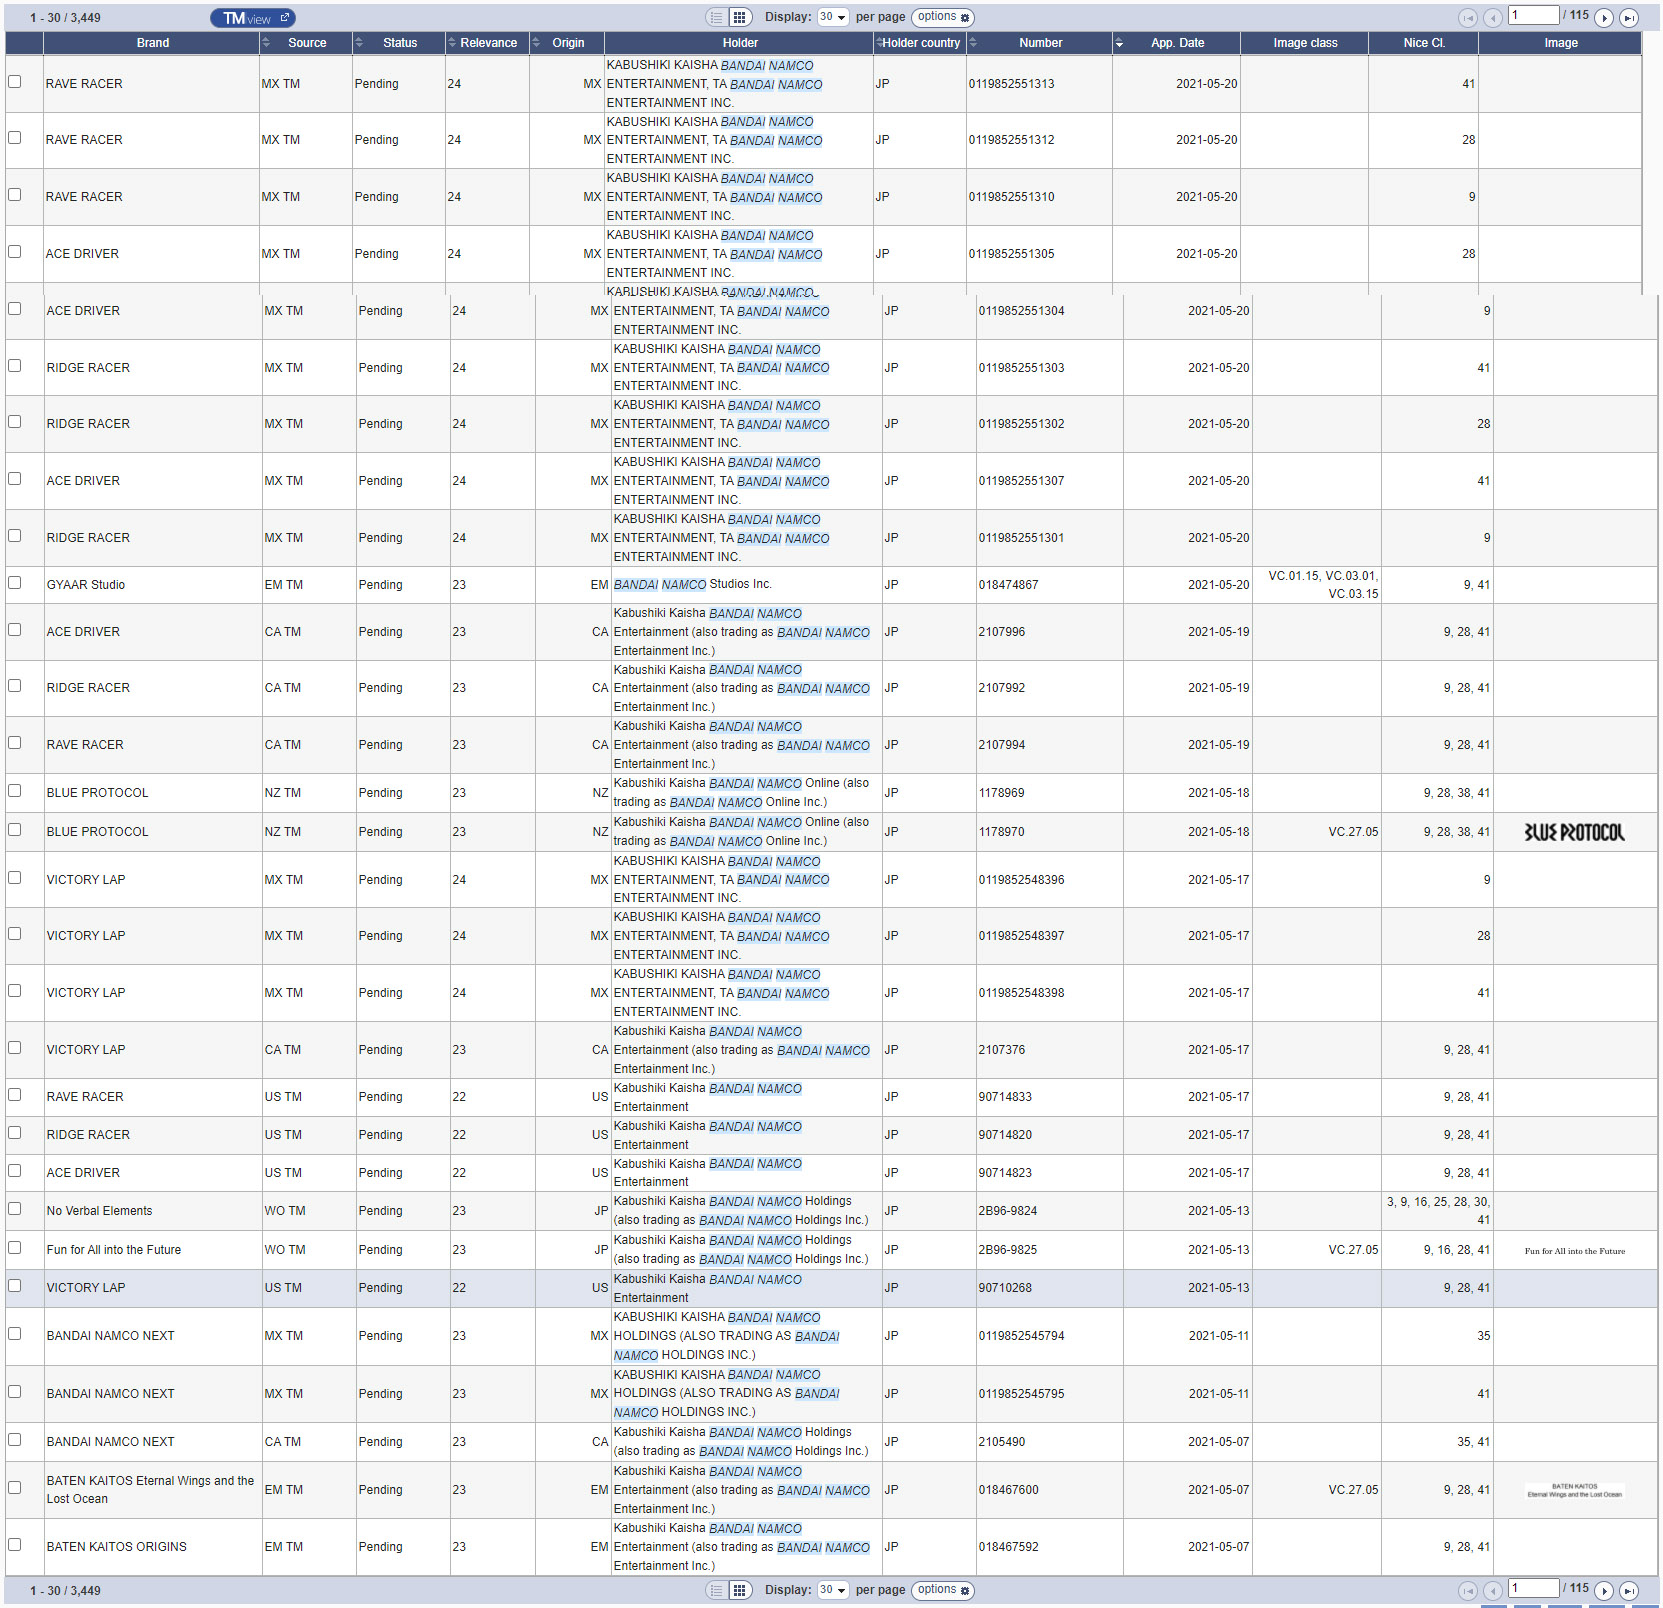Screen dimensions: 1663x1608
Task: Open top Display per page dropdown
Action: click(833, 17)
